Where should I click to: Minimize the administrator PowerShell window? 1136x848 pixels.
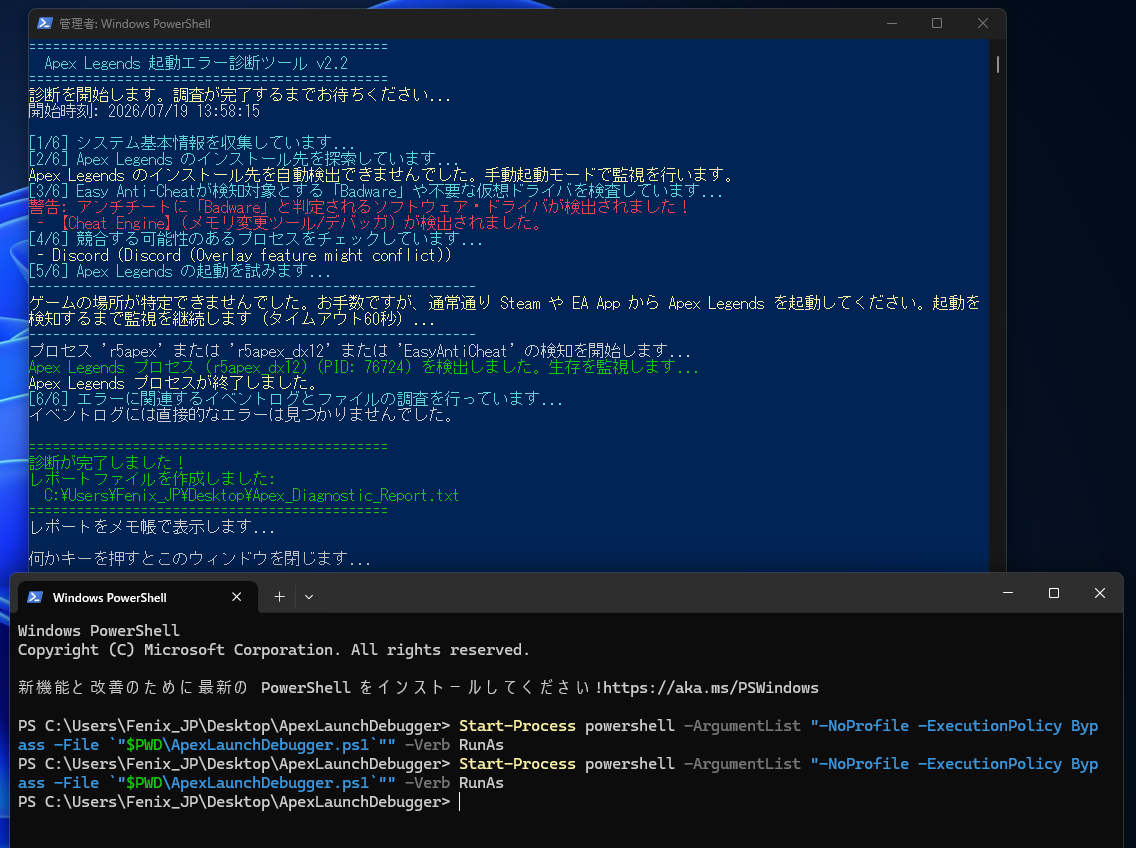point(892,23)
